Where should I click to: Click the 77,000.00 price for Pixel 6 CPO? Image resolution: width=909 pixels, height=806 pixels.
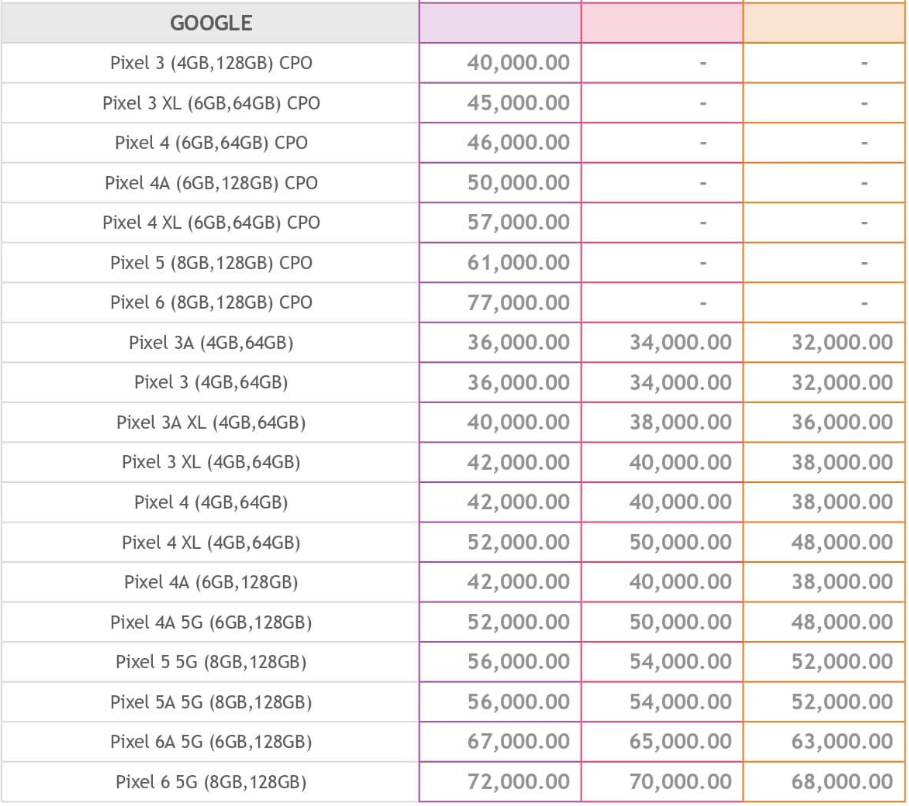click(x=518, y=303)
